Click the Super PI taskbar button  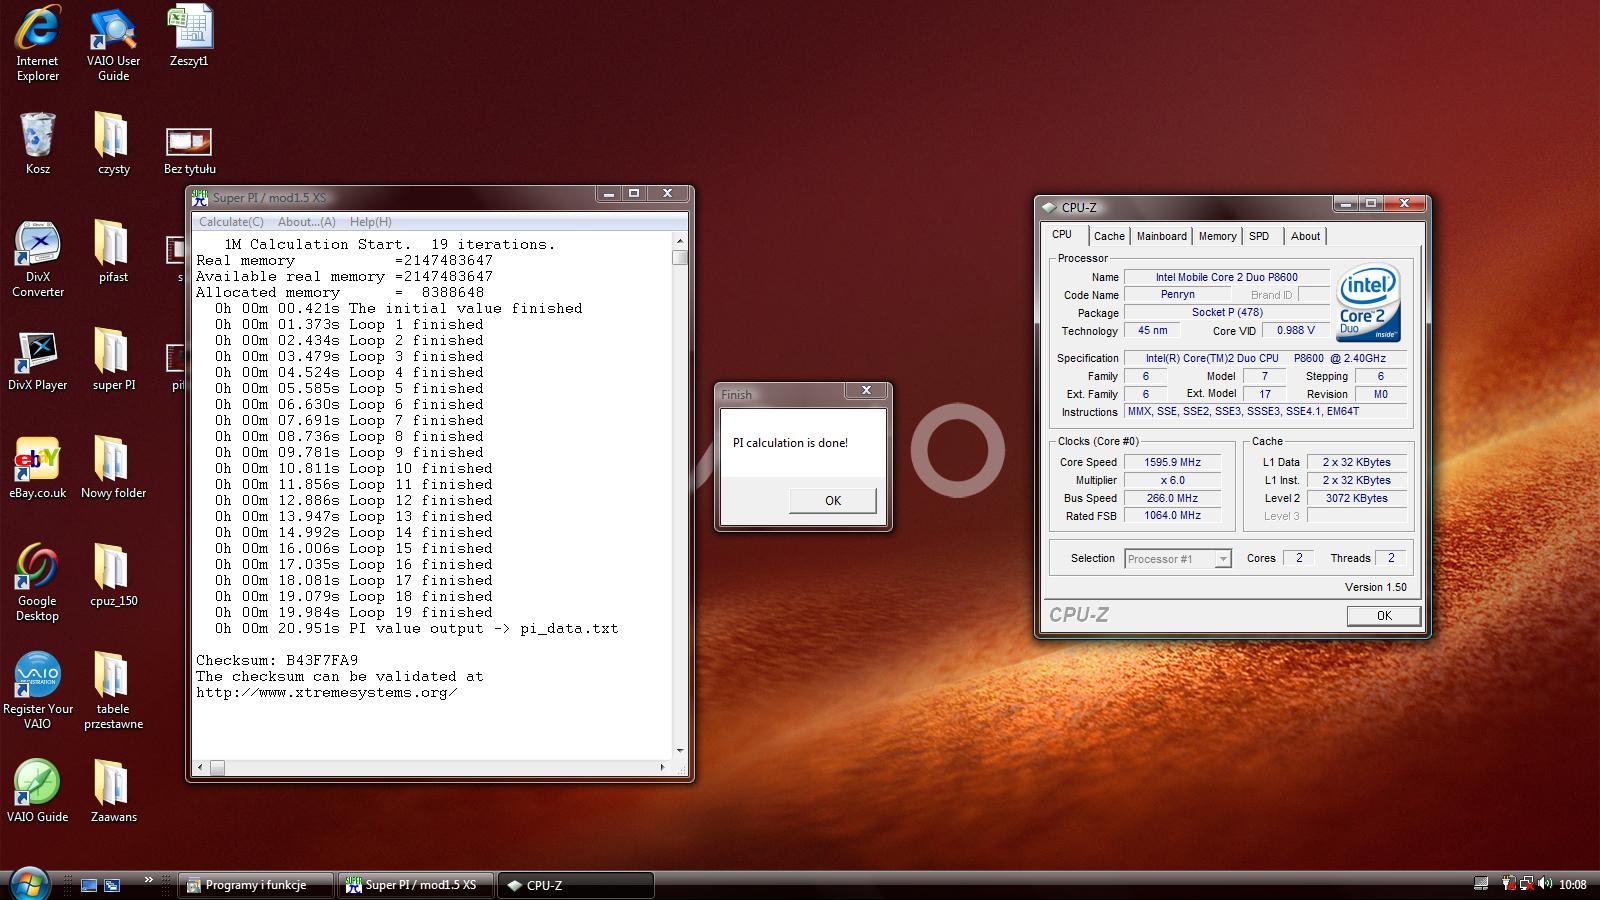416,885
